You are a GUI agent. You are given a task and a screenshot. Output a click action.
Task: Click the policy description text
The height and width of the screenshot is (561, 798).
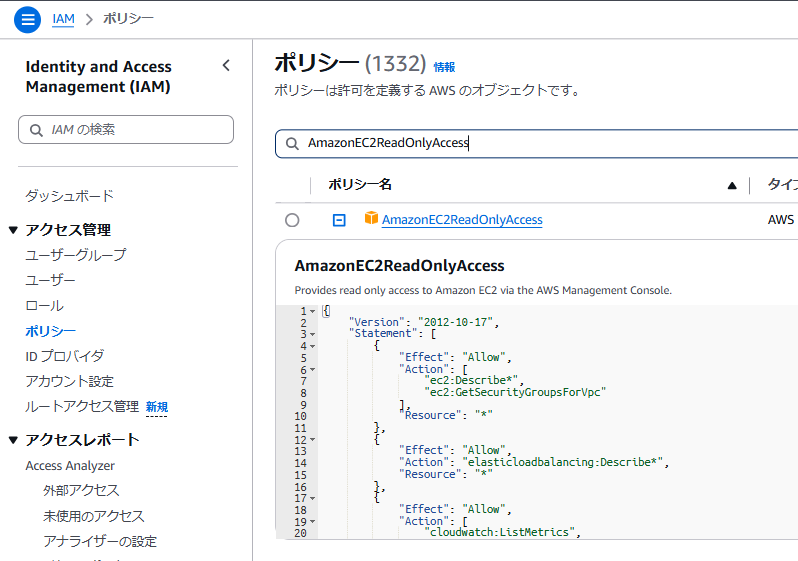click(483, 290)
